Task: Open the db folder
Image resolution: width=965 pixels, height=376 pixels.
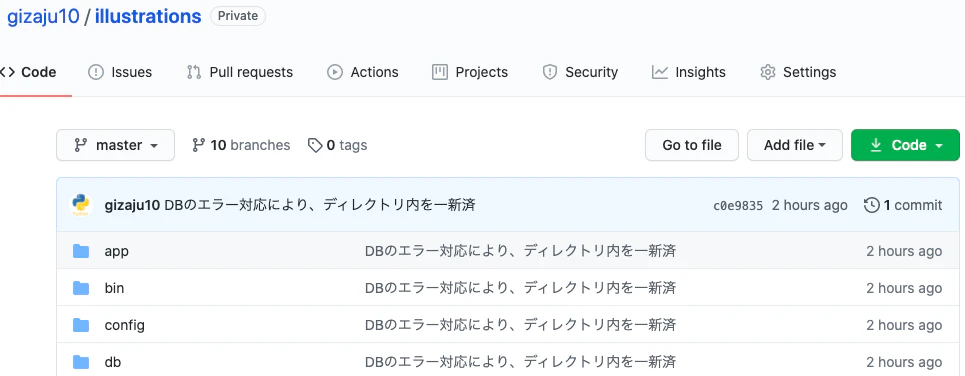Action: [x=113, y=362]
